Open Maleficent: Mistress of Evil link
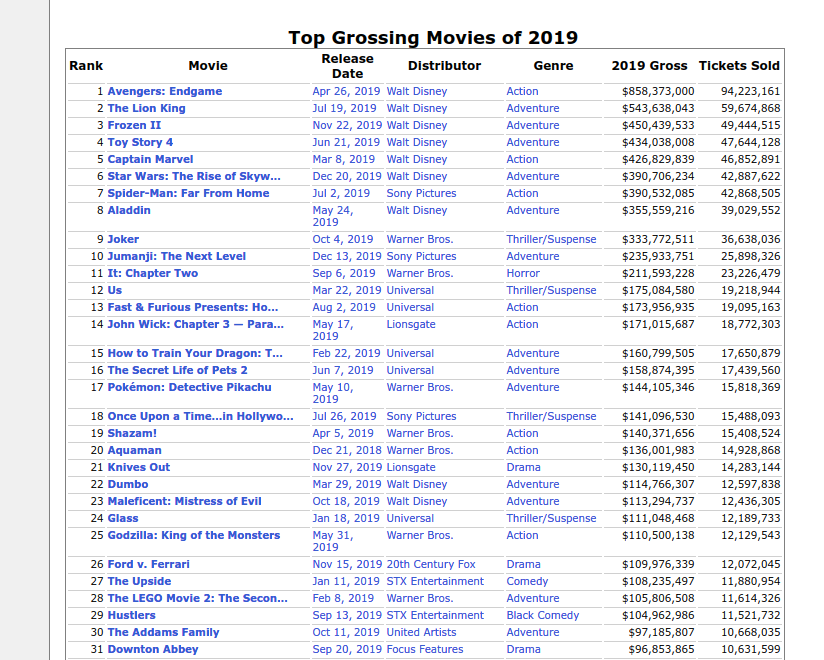The height and width of the screenshot is (660, 824). 184,501
